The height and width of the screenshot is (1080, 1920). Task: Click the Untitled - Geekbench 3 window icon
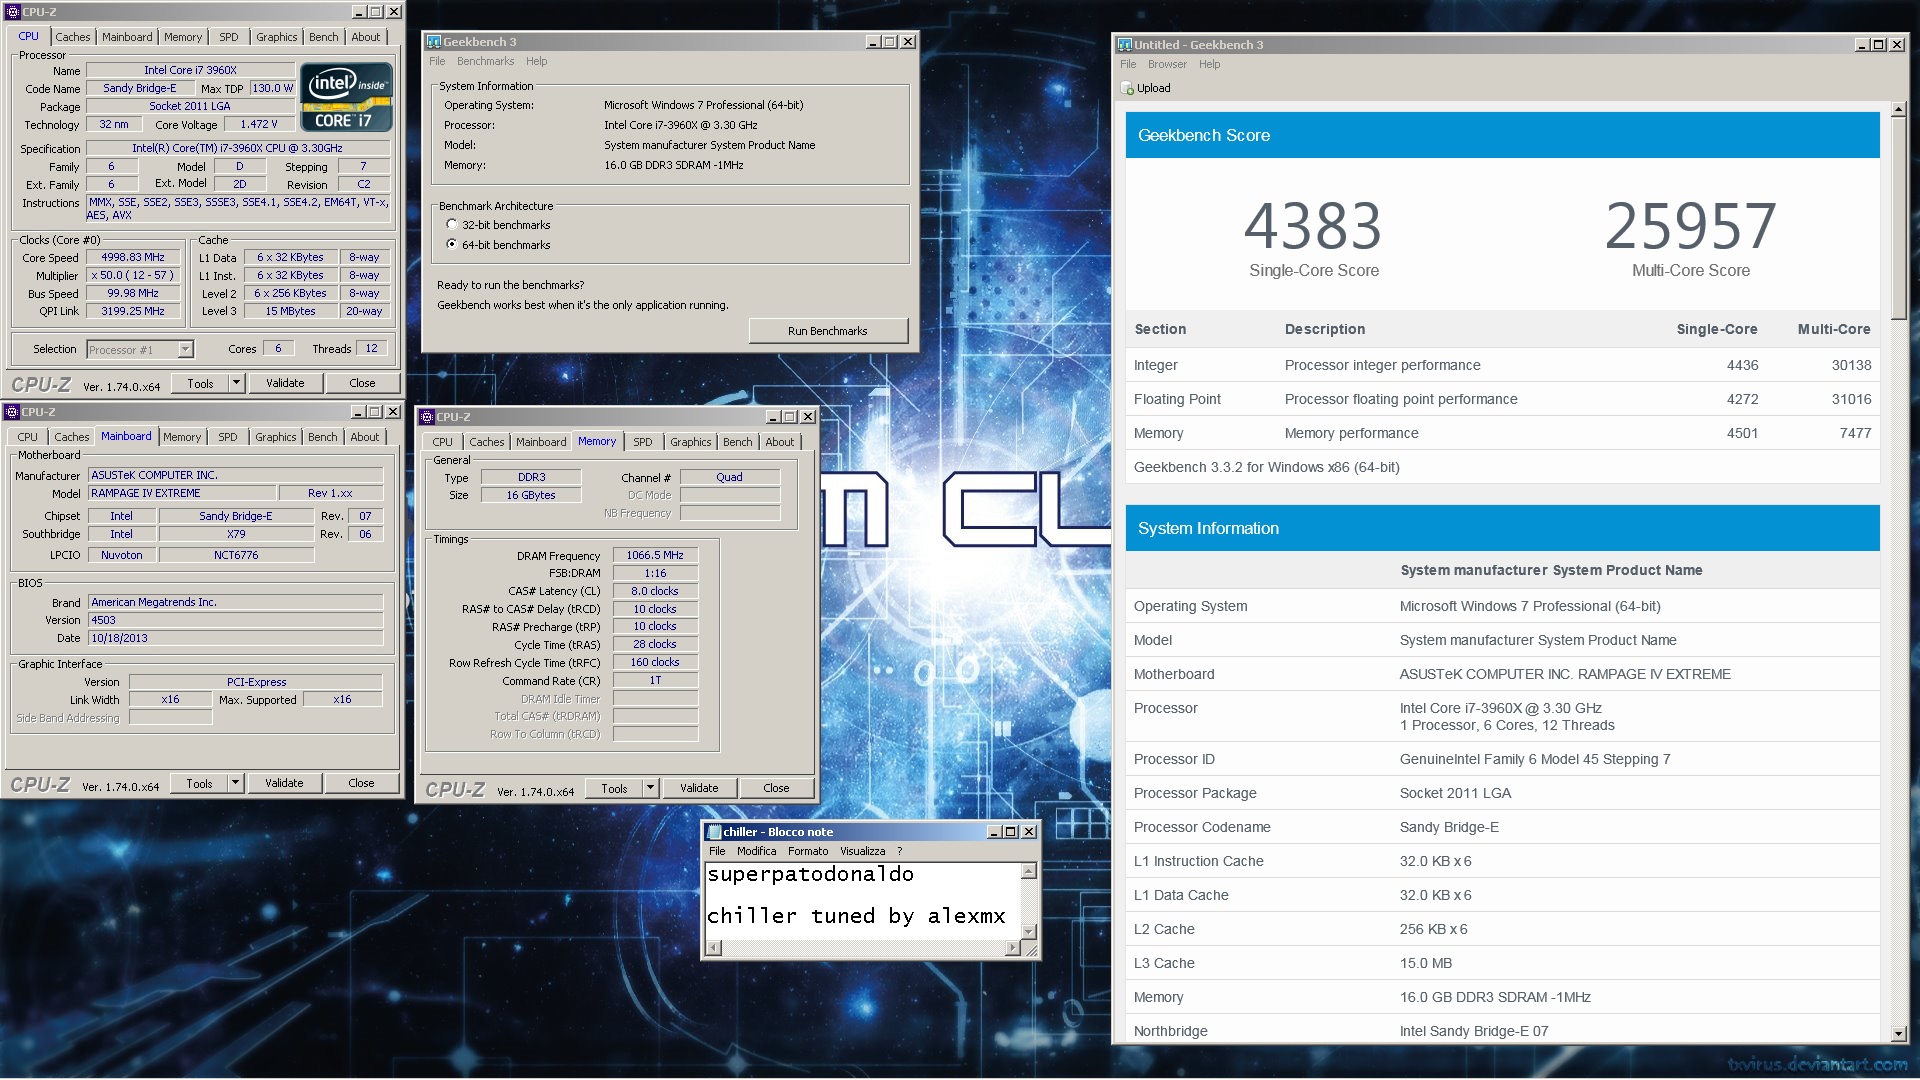point(1125,45)
